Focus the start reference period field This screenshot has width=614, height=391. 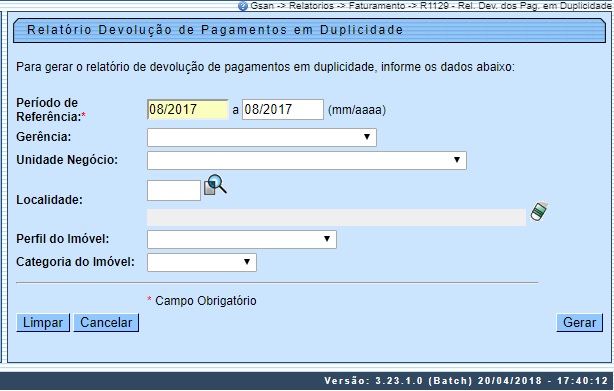(188, 110)
